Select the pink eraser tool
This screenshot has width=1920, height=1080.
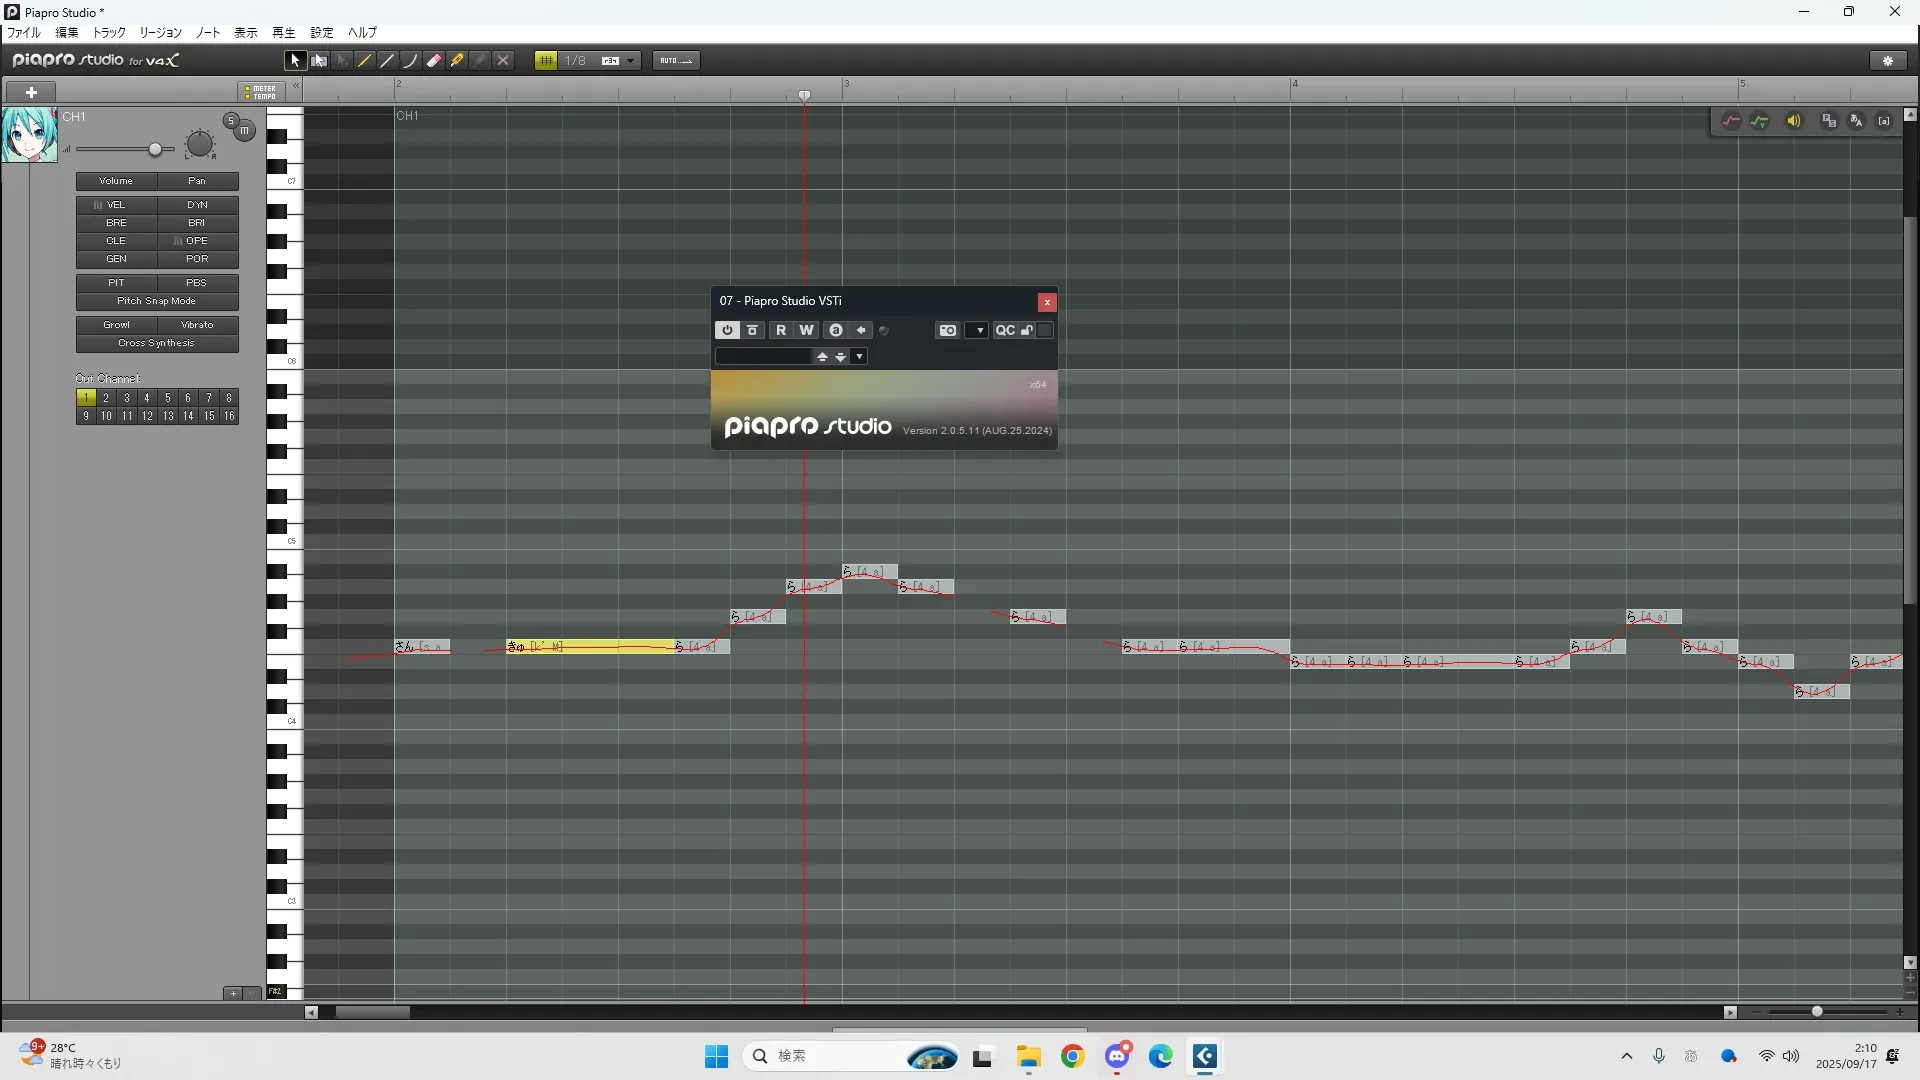tap(434, 61)
